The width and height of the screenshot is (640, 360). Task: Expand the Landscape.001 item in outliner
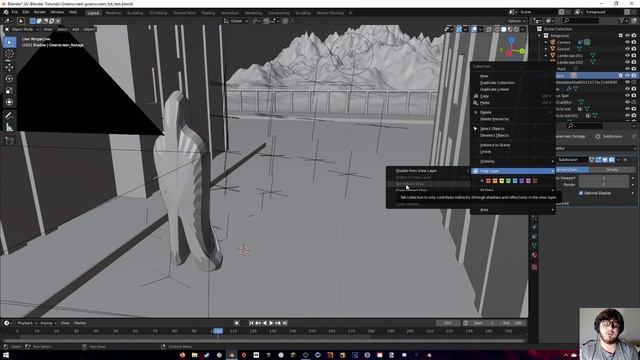(x=546, y=56)
